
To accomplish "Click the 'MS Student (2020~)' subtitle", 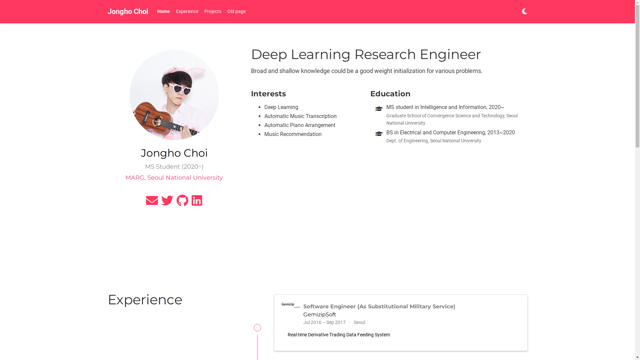I will [x=174, y=167].
